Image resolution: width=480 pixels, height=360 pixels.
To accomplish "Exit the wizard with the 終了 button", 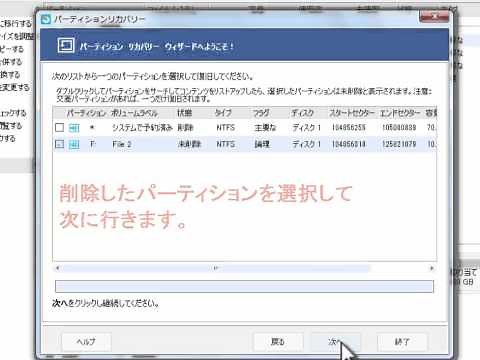I will click(x=402, y=342).
